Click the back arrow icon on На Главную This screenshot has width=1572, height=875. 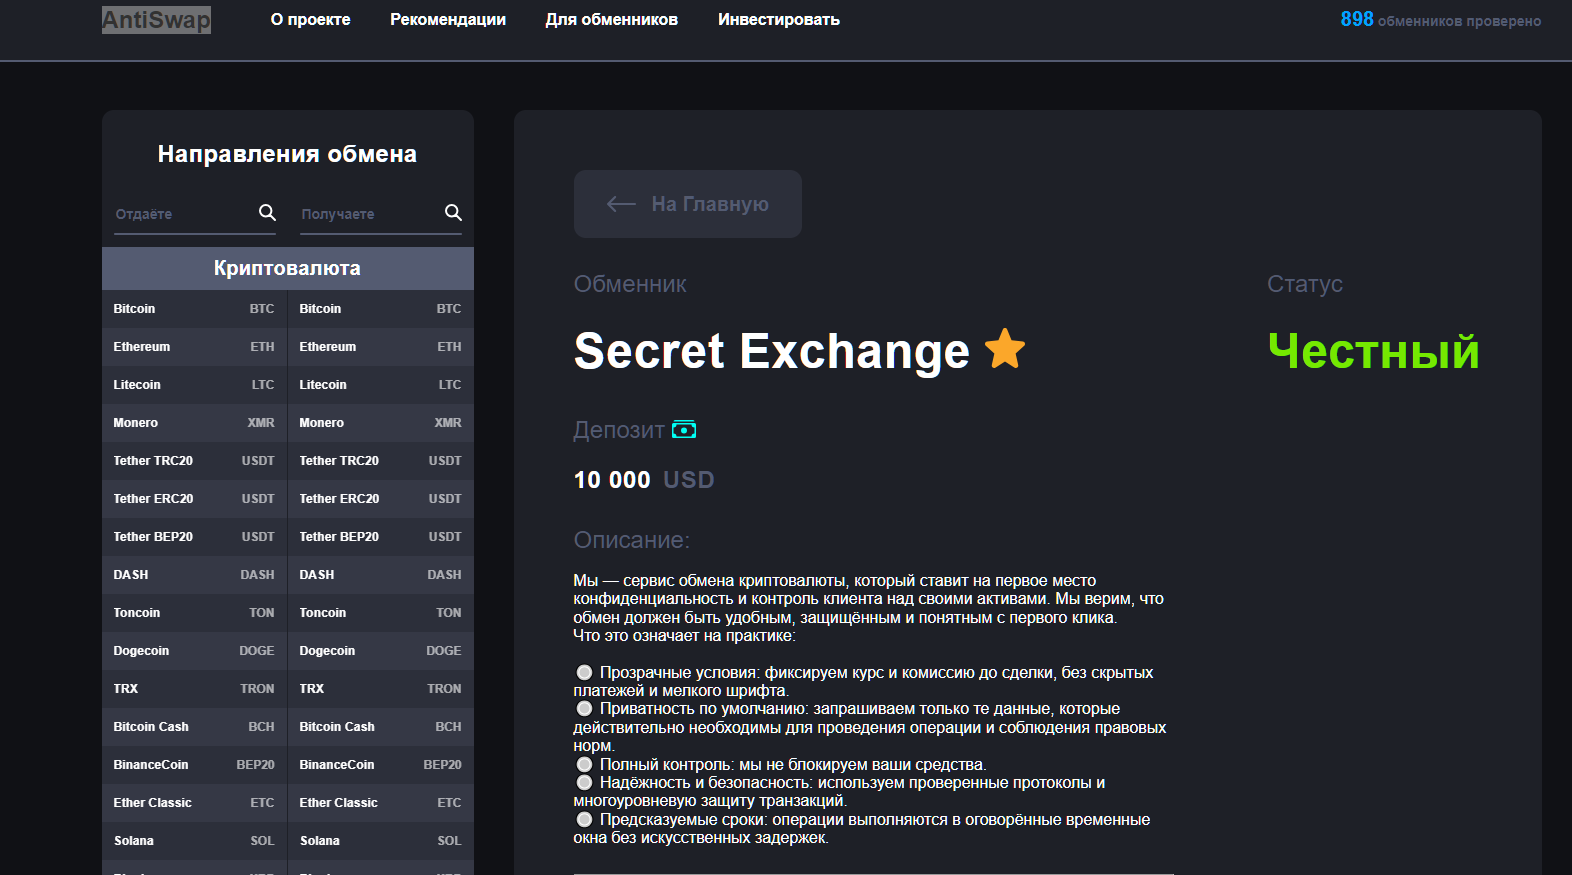coord(621,204)
